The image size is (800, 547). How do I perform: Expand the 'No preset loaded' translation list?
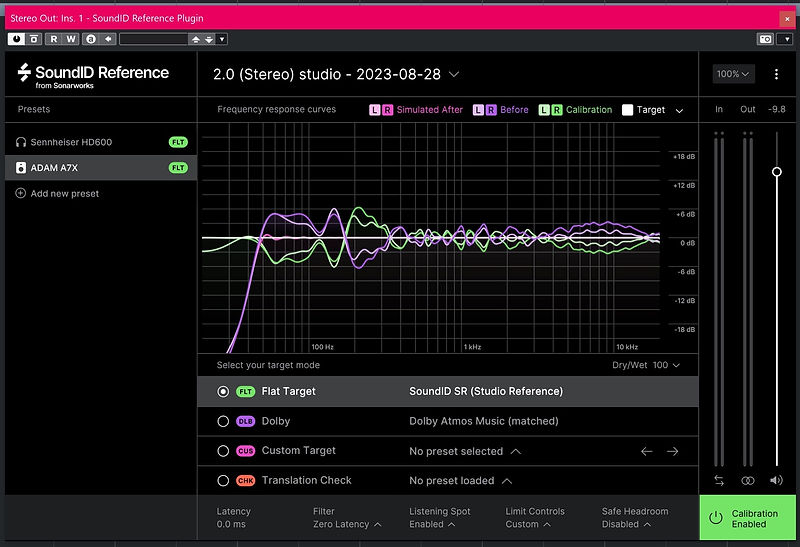click(x=460, y=481)
